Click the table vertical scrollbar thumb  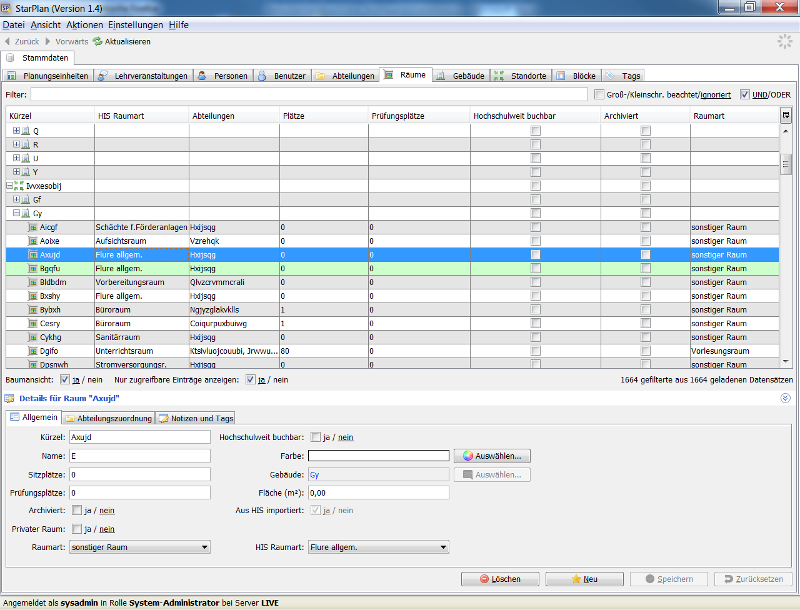pyautogui.click(x=786, y=164)
